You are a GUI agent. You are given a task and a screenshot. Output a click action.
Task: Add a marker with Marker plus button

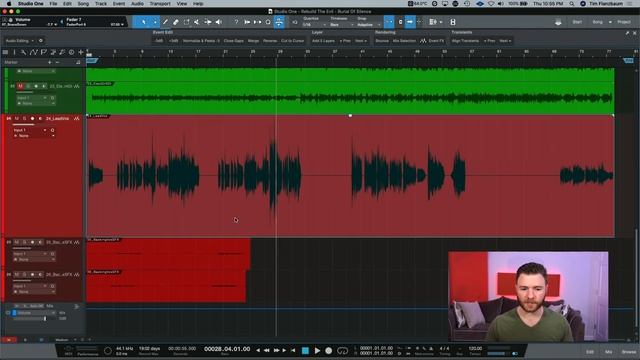coord(50,62)
